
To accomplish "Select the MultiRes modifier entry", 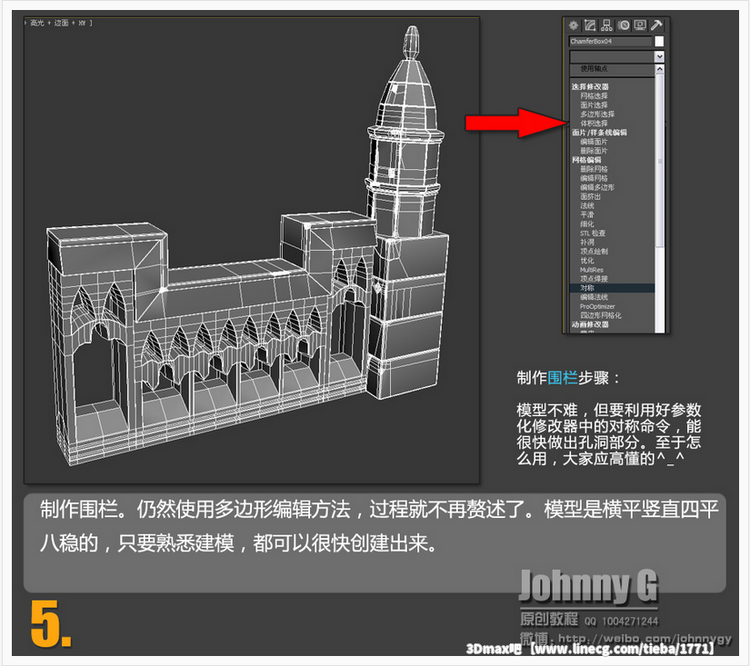I will point(592,269).
